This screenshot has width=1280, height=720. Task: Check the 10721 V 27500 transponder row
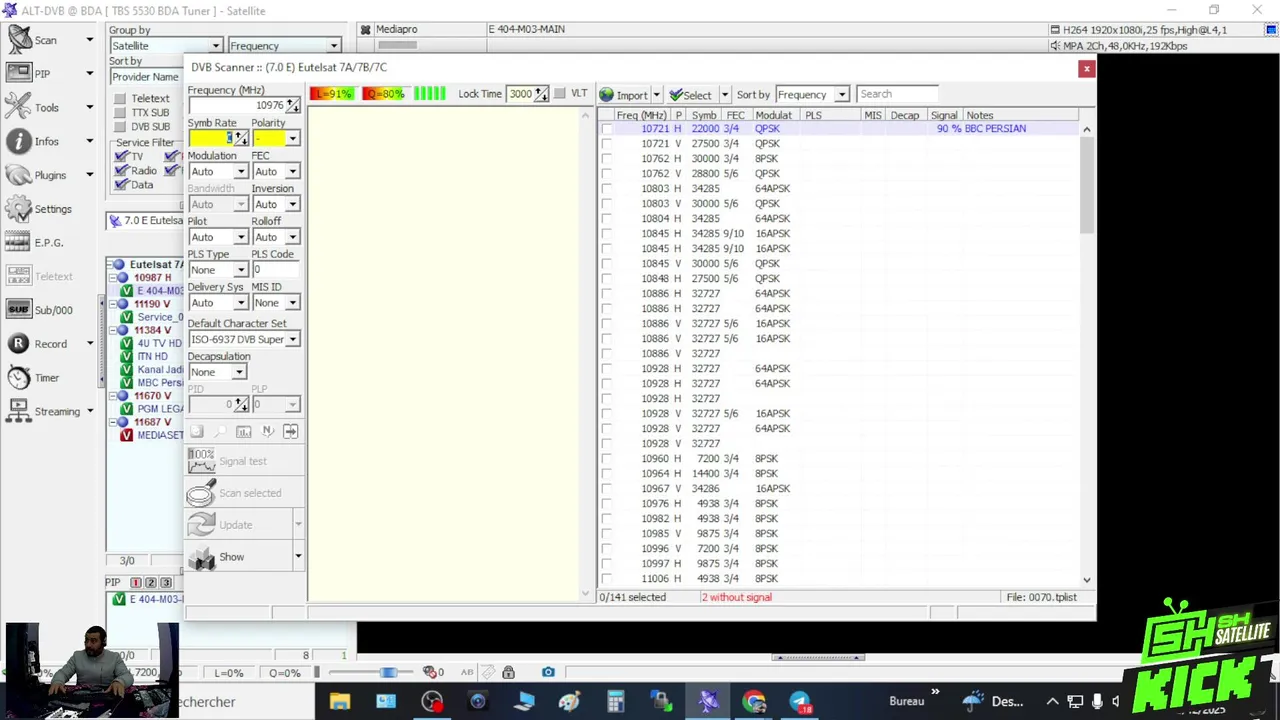pos(606,144)
